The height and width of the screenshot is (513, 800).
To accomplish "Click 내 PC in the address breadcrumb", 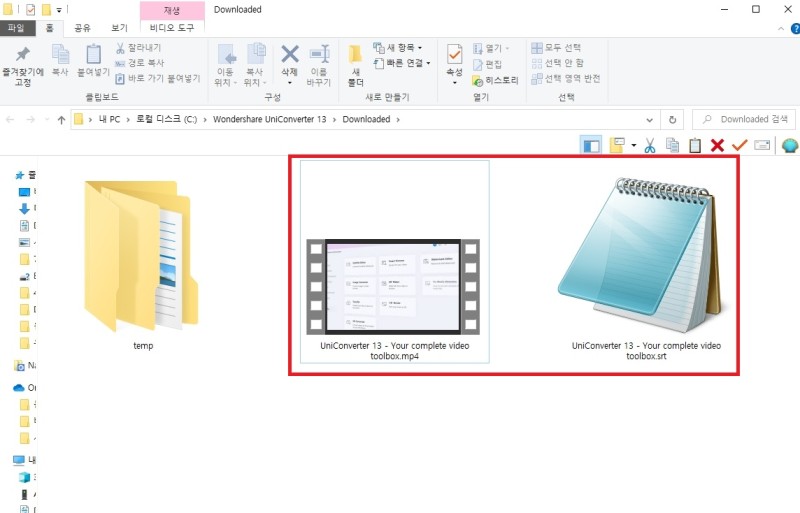I will (109, 119).
